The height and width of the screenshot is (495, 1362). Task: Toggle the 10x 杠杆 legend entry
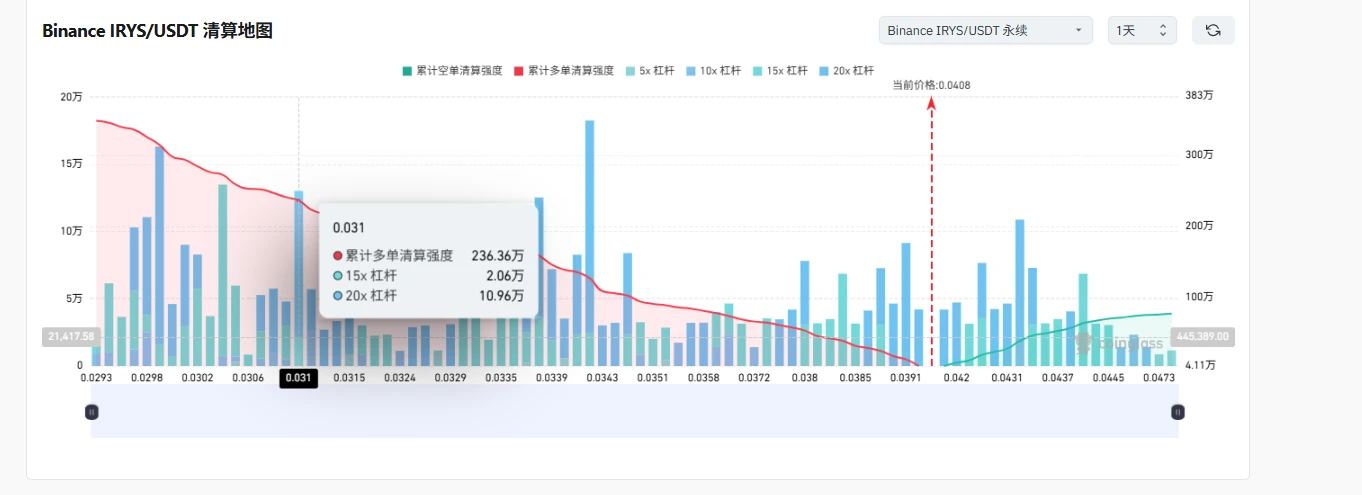[x=713, y=71]
